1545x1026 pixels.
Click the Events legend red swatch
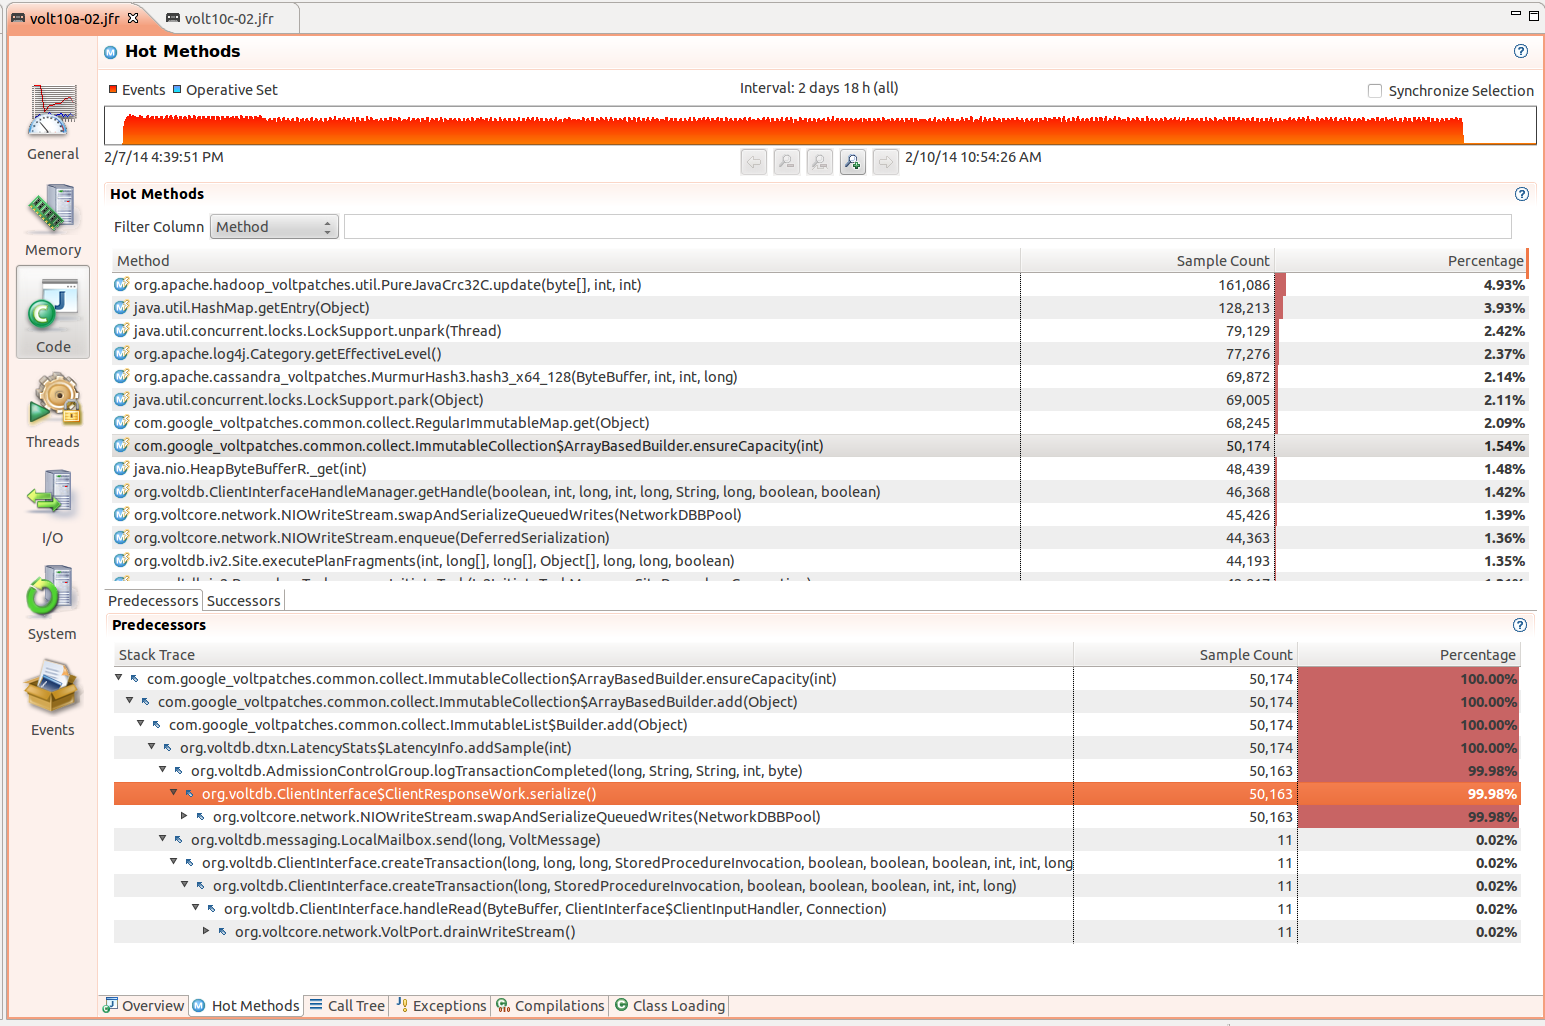pyautogui.click(x=113, y=89)
